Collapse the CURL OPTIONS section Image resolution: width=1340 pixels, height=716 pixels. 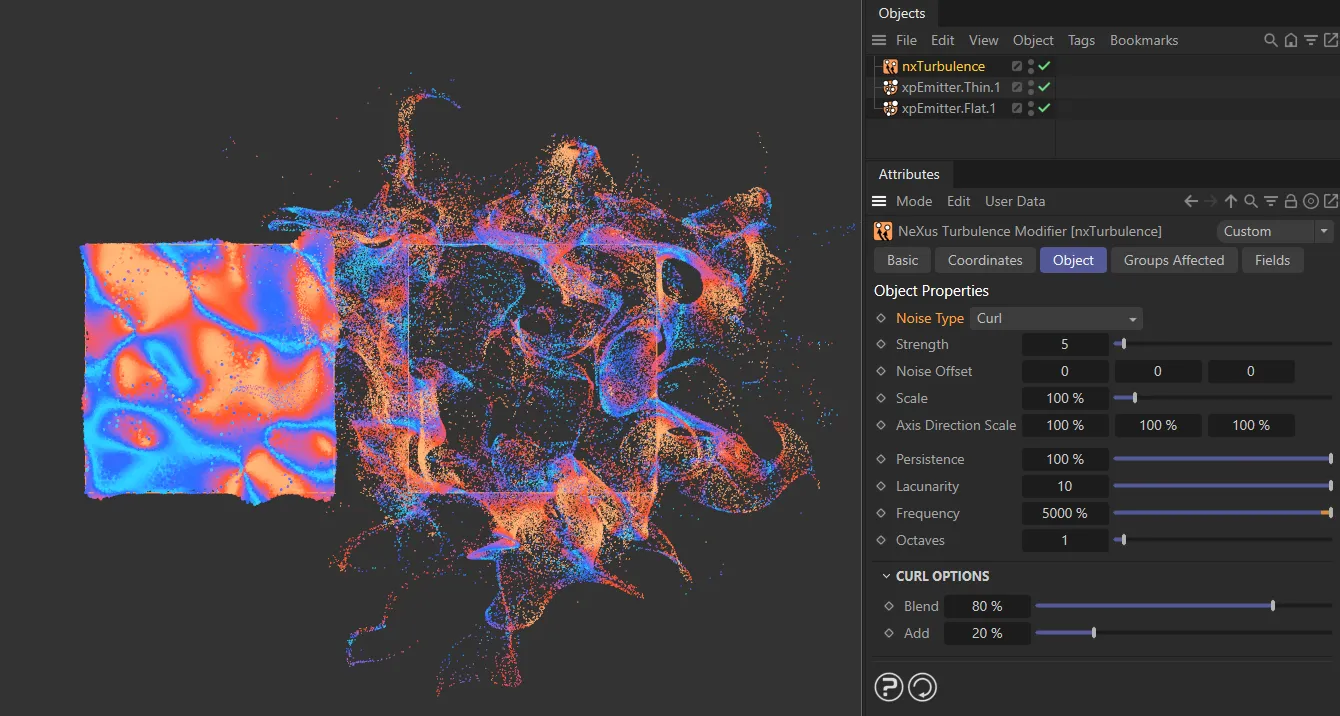click(885, 576)
